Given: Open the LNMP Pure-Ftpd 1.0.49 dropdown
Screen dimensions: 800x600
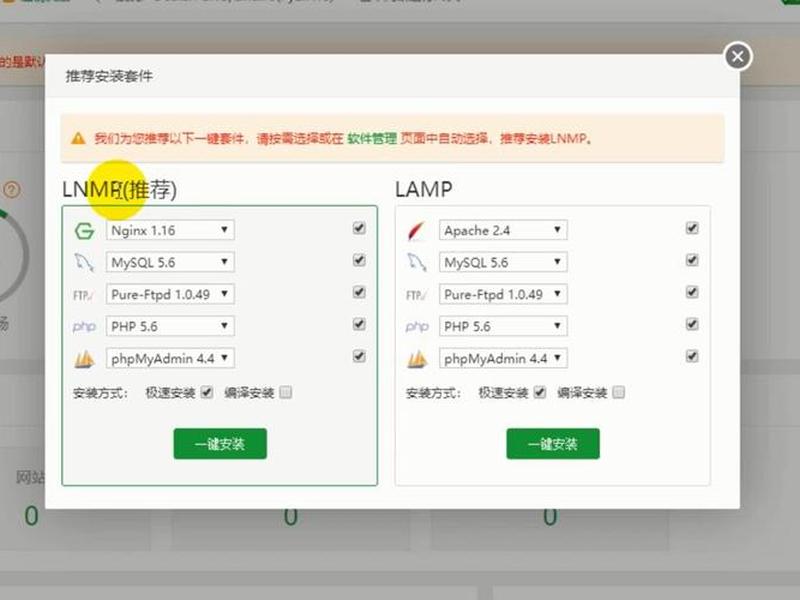Looking at the screenshot, I should coord(170,294).
